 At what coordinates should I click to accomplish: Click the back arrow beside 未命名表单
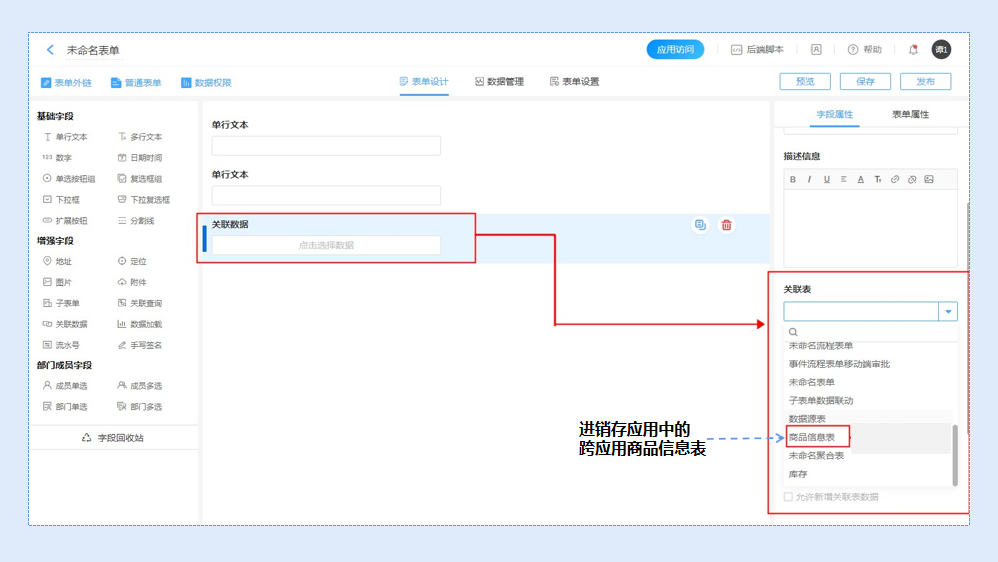pos(50,50)
